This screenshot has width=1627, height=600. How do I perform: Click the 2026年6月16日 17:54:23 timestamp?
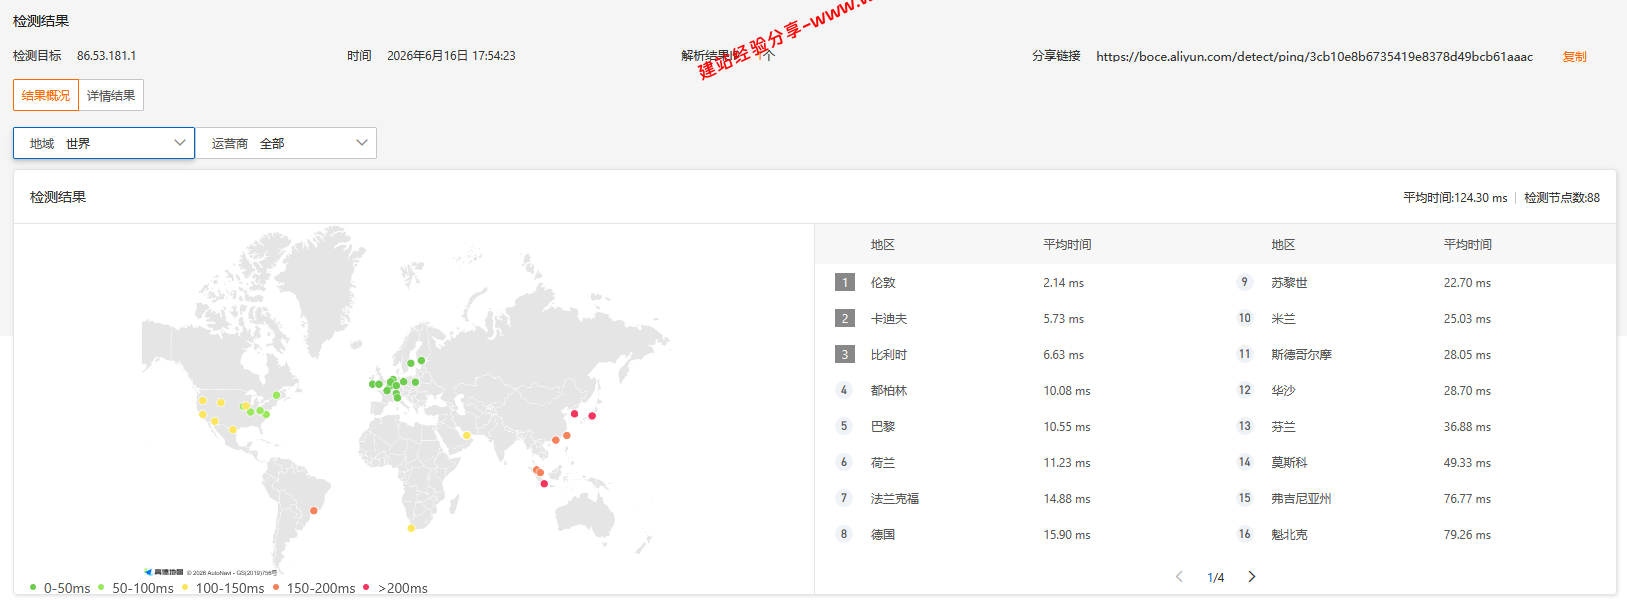point(451,56)
